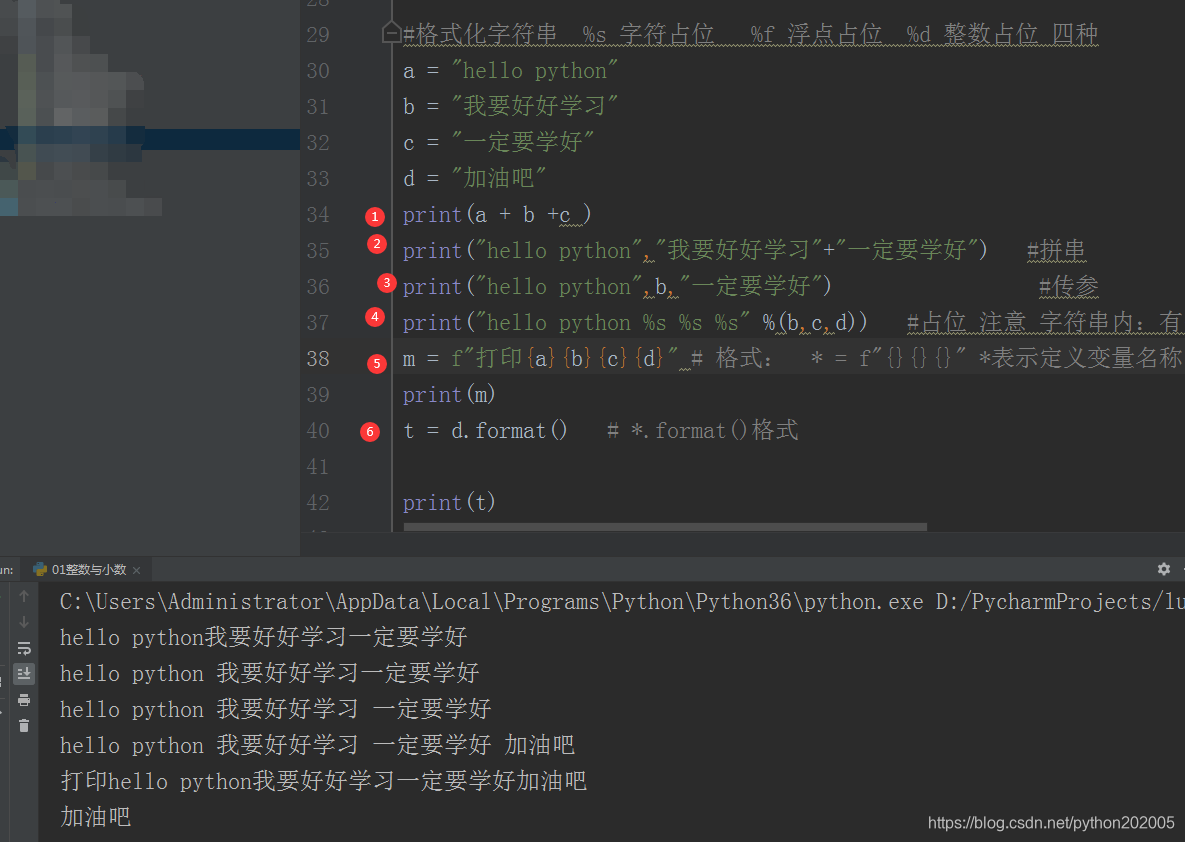Click the editor horizontal scrollbar
This screenshot has width=1185, height=842.
click(x=665, y=527)
